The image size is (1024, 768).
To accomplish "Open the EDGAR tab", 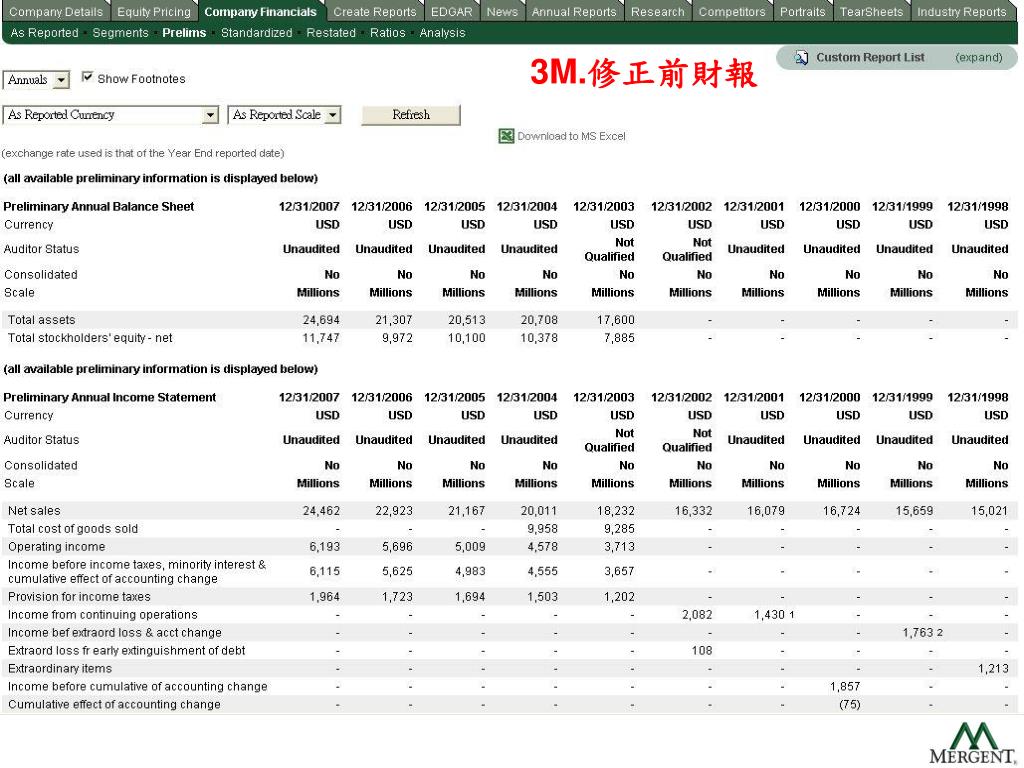I will click(451, 12).
